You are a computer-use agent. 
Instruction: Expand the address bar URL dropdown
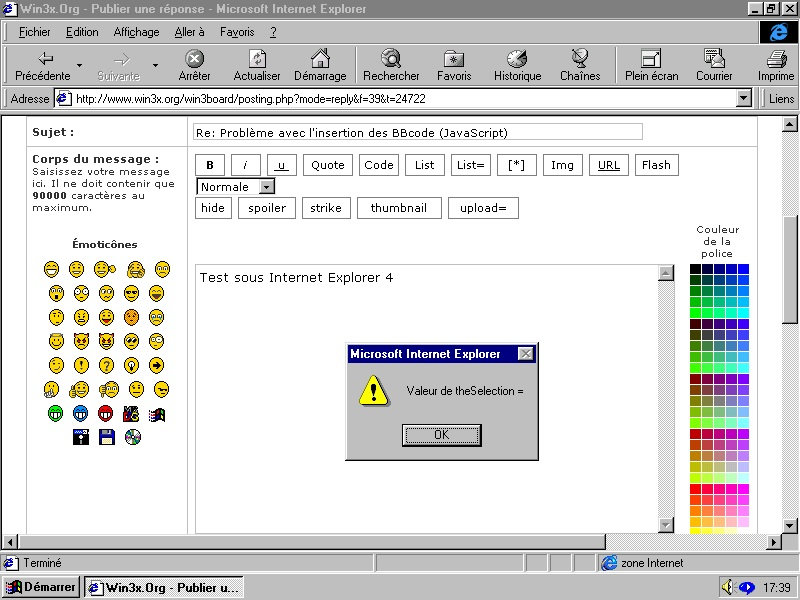click(x=744, y=98)
